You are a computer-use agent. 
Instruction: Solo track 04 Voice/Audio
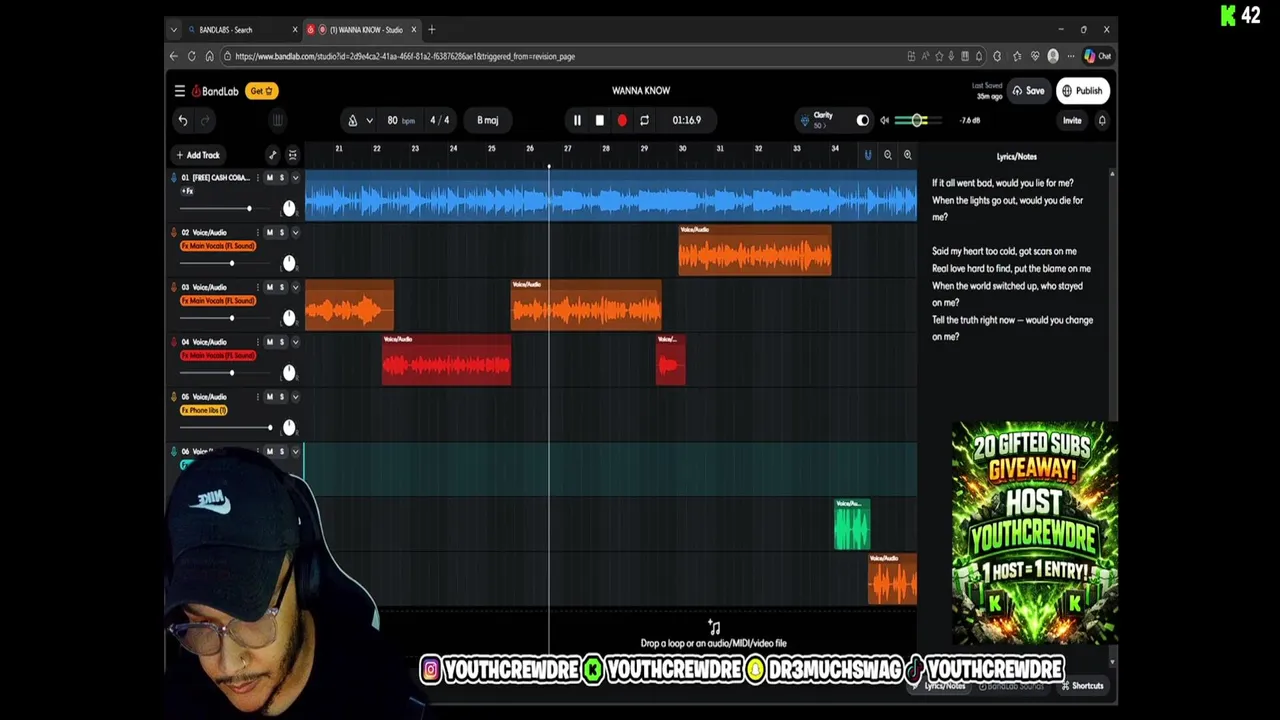pyautogui.click(x=281, y=342)
